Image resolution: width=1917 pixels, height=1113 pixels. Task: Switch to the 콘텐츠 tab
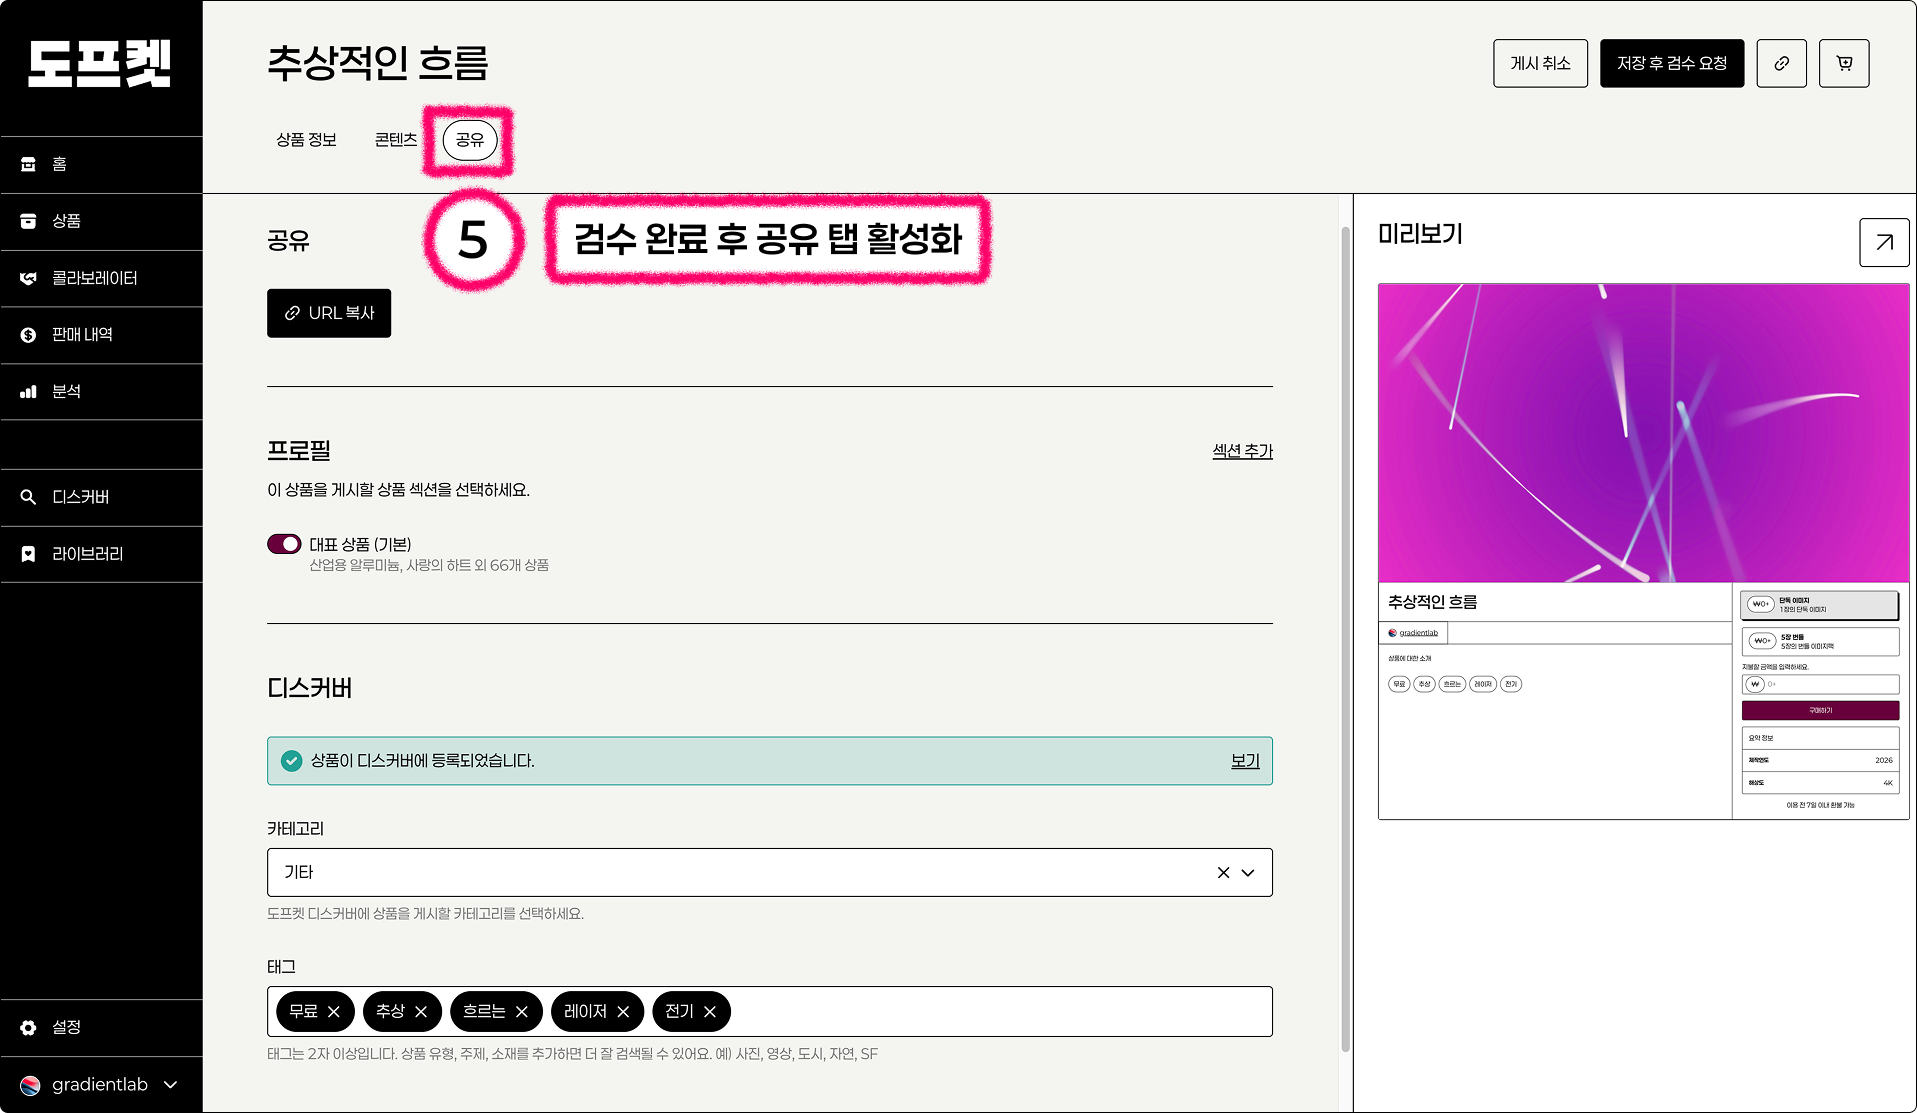click(395, 140)
